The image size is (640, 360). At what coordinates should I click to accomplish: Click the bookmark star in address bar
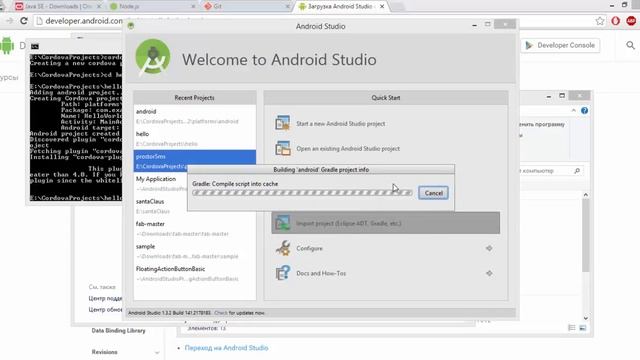point(600,21)
